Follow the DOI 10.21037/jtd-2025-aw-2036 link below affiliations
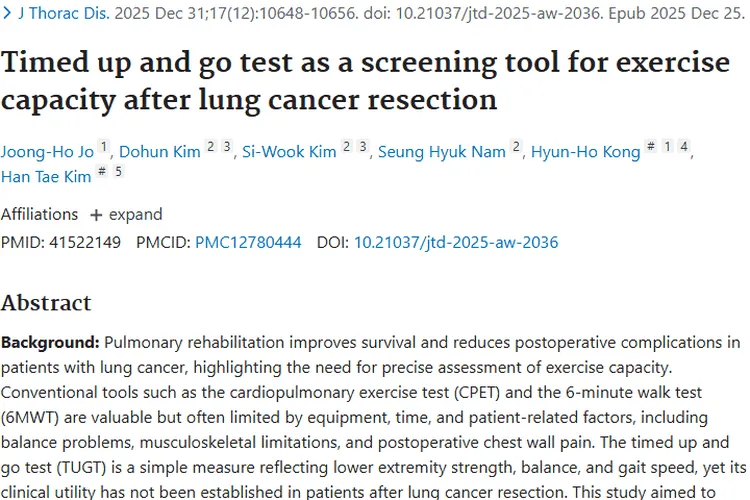 (x=456, y=242)
